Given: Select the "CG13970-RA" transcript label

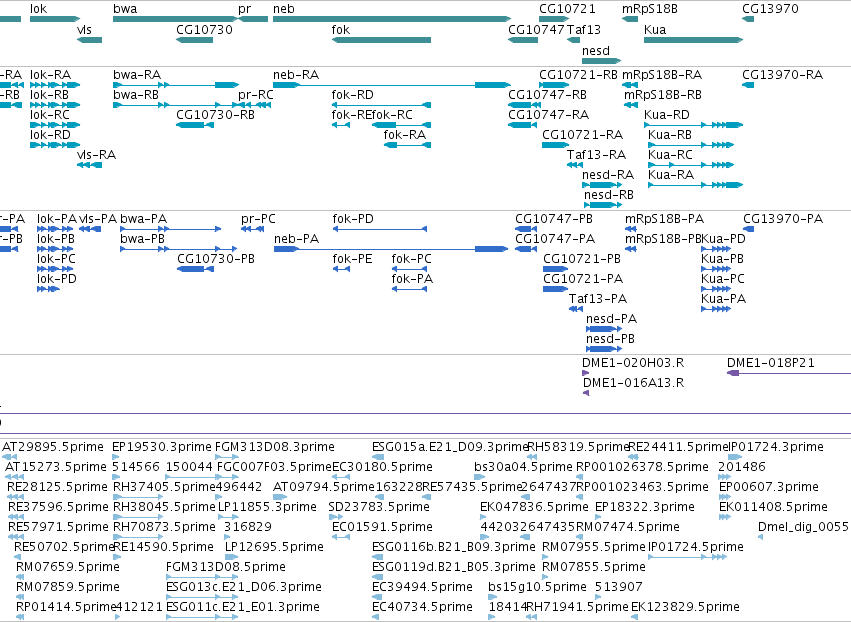Looking at the screenshot, I should click(783, 75).
